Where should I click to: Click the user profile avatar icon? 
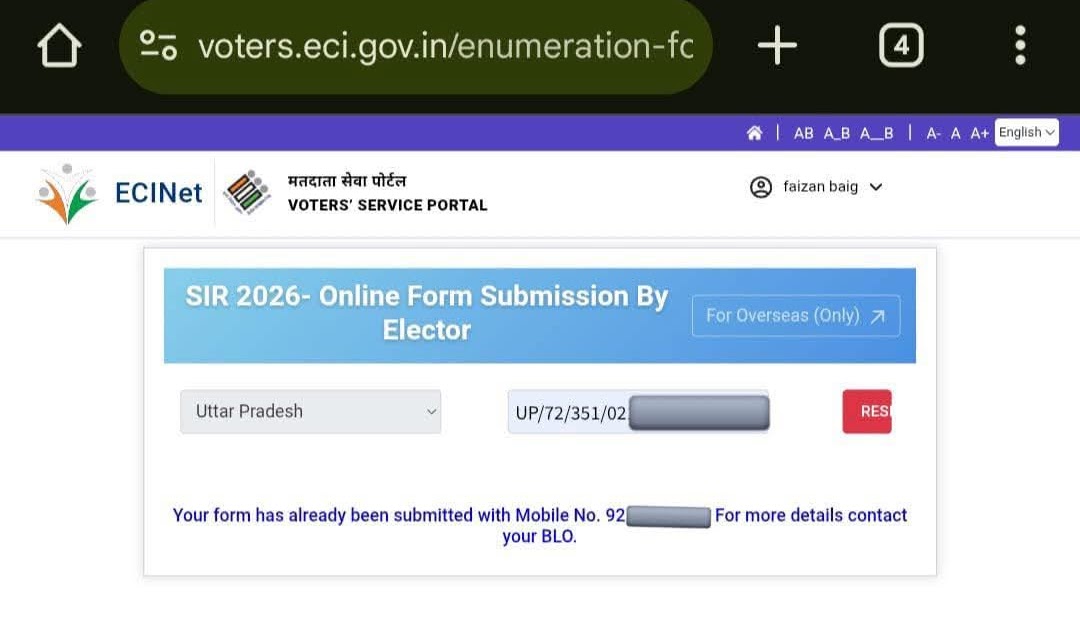[761, 187]
